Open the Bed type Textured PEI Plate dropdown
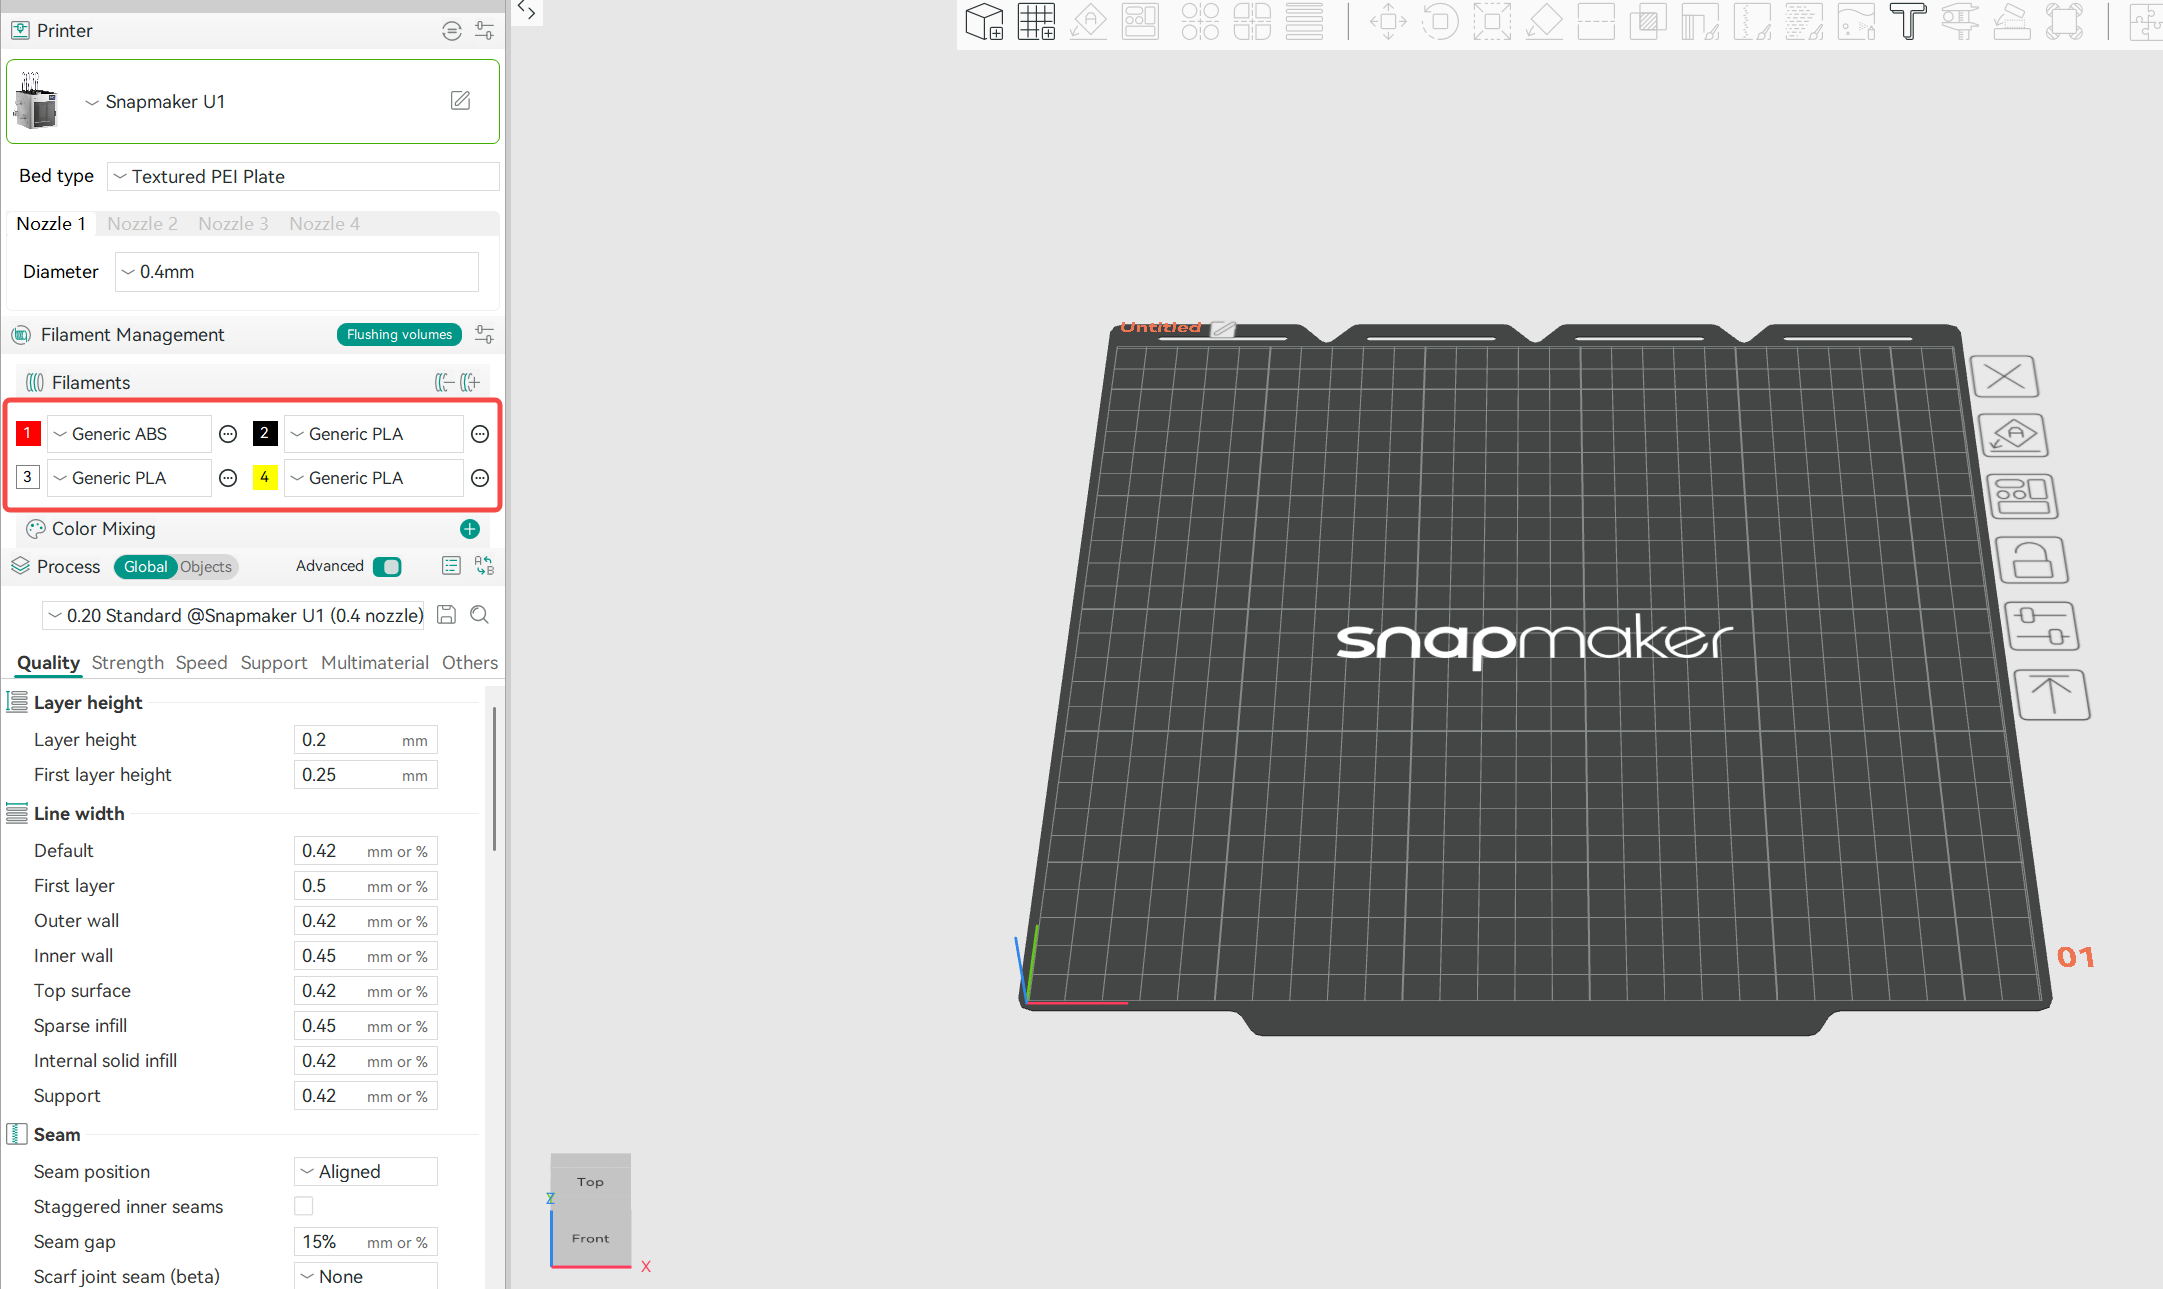 pyautogui.click(x=303, y=177)
